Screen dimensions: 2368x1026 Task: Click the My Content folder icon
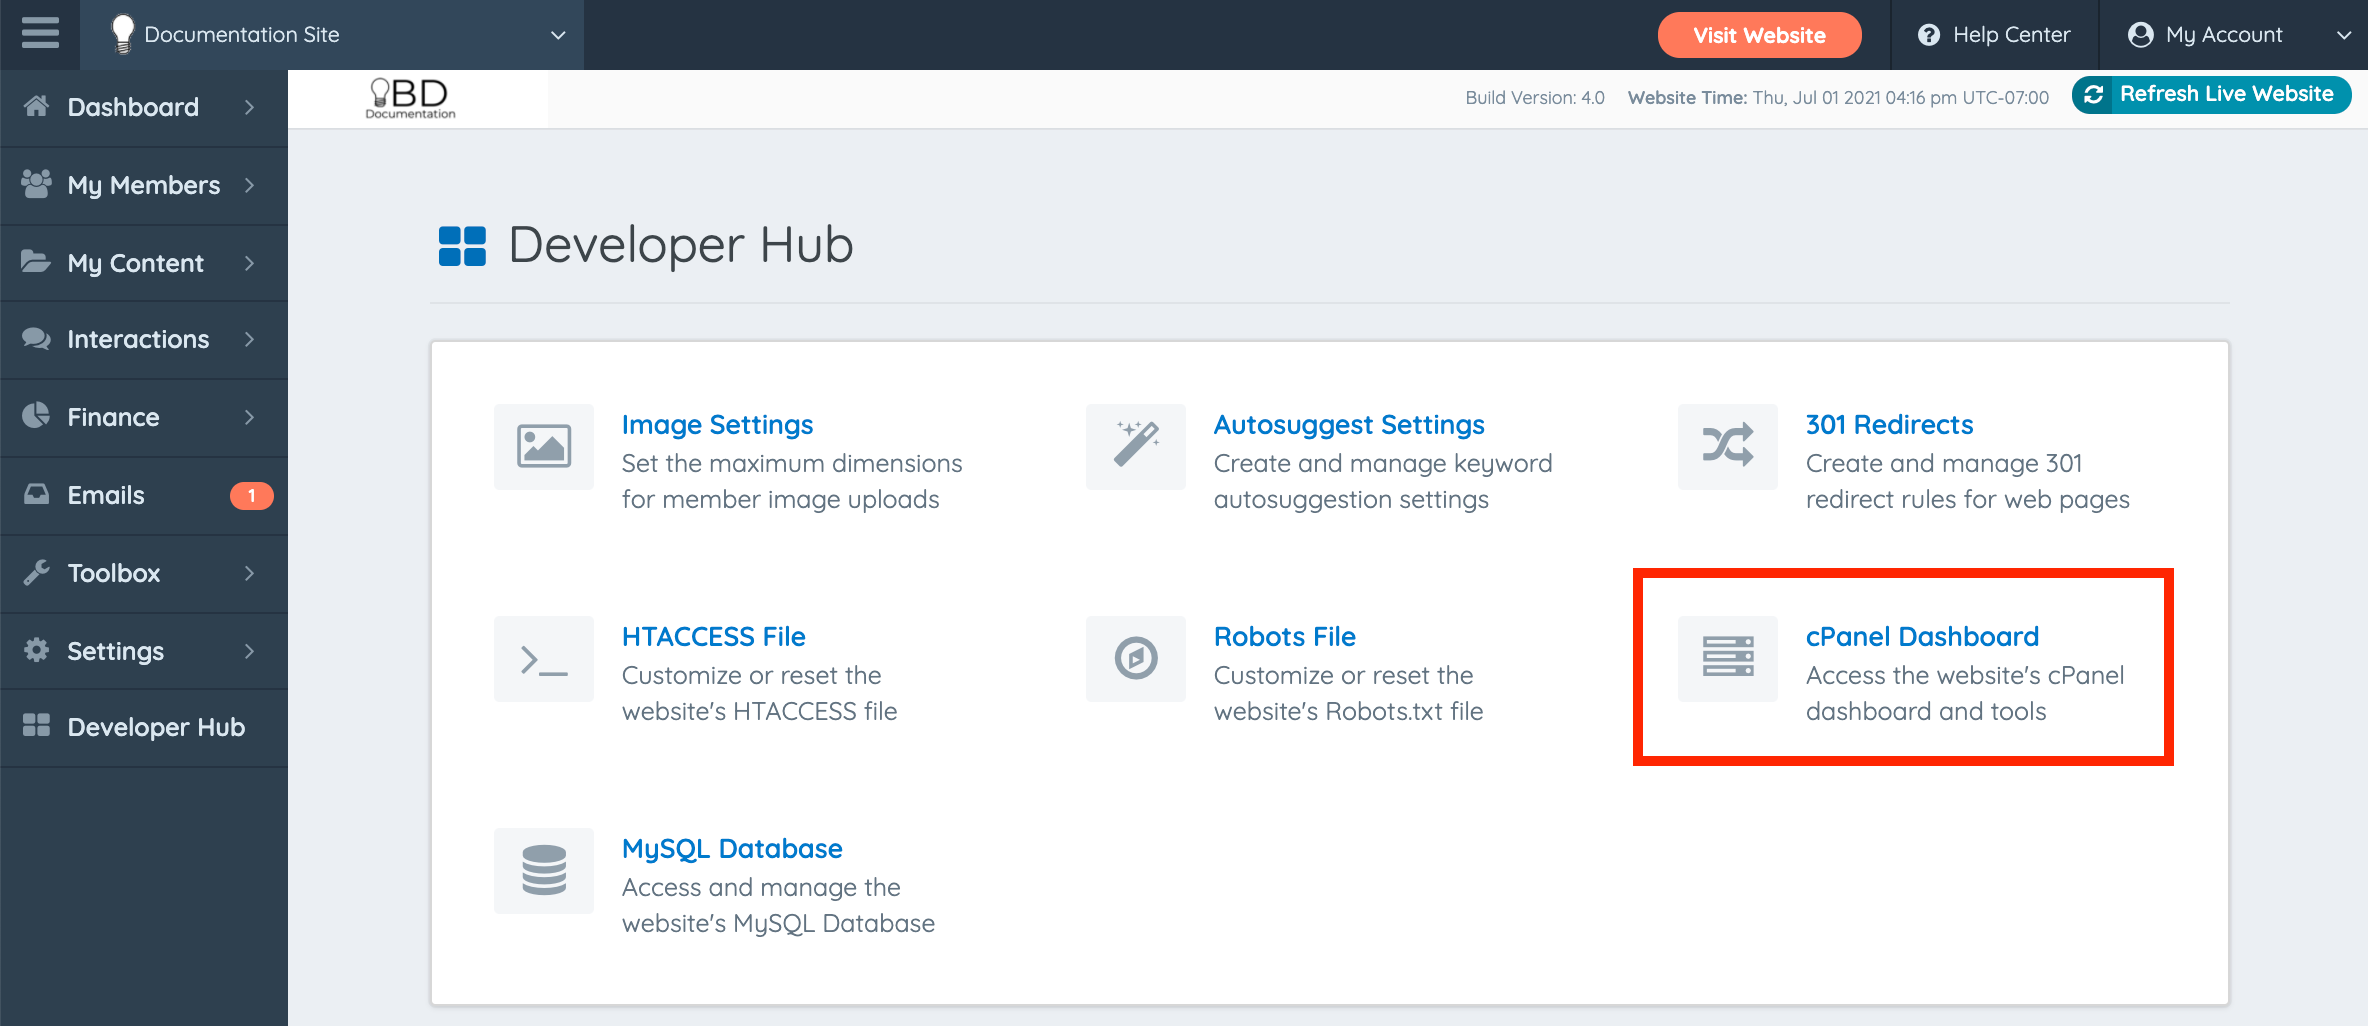click(37, 262)
